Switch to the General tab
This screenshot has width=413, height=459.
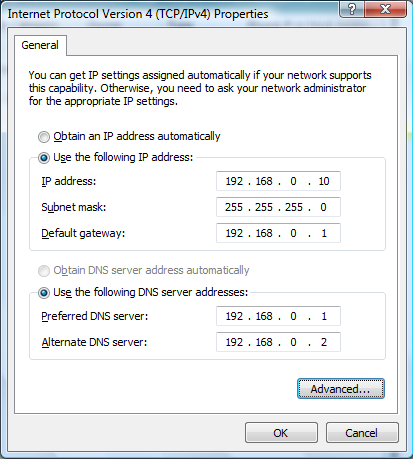coord(40,45)
